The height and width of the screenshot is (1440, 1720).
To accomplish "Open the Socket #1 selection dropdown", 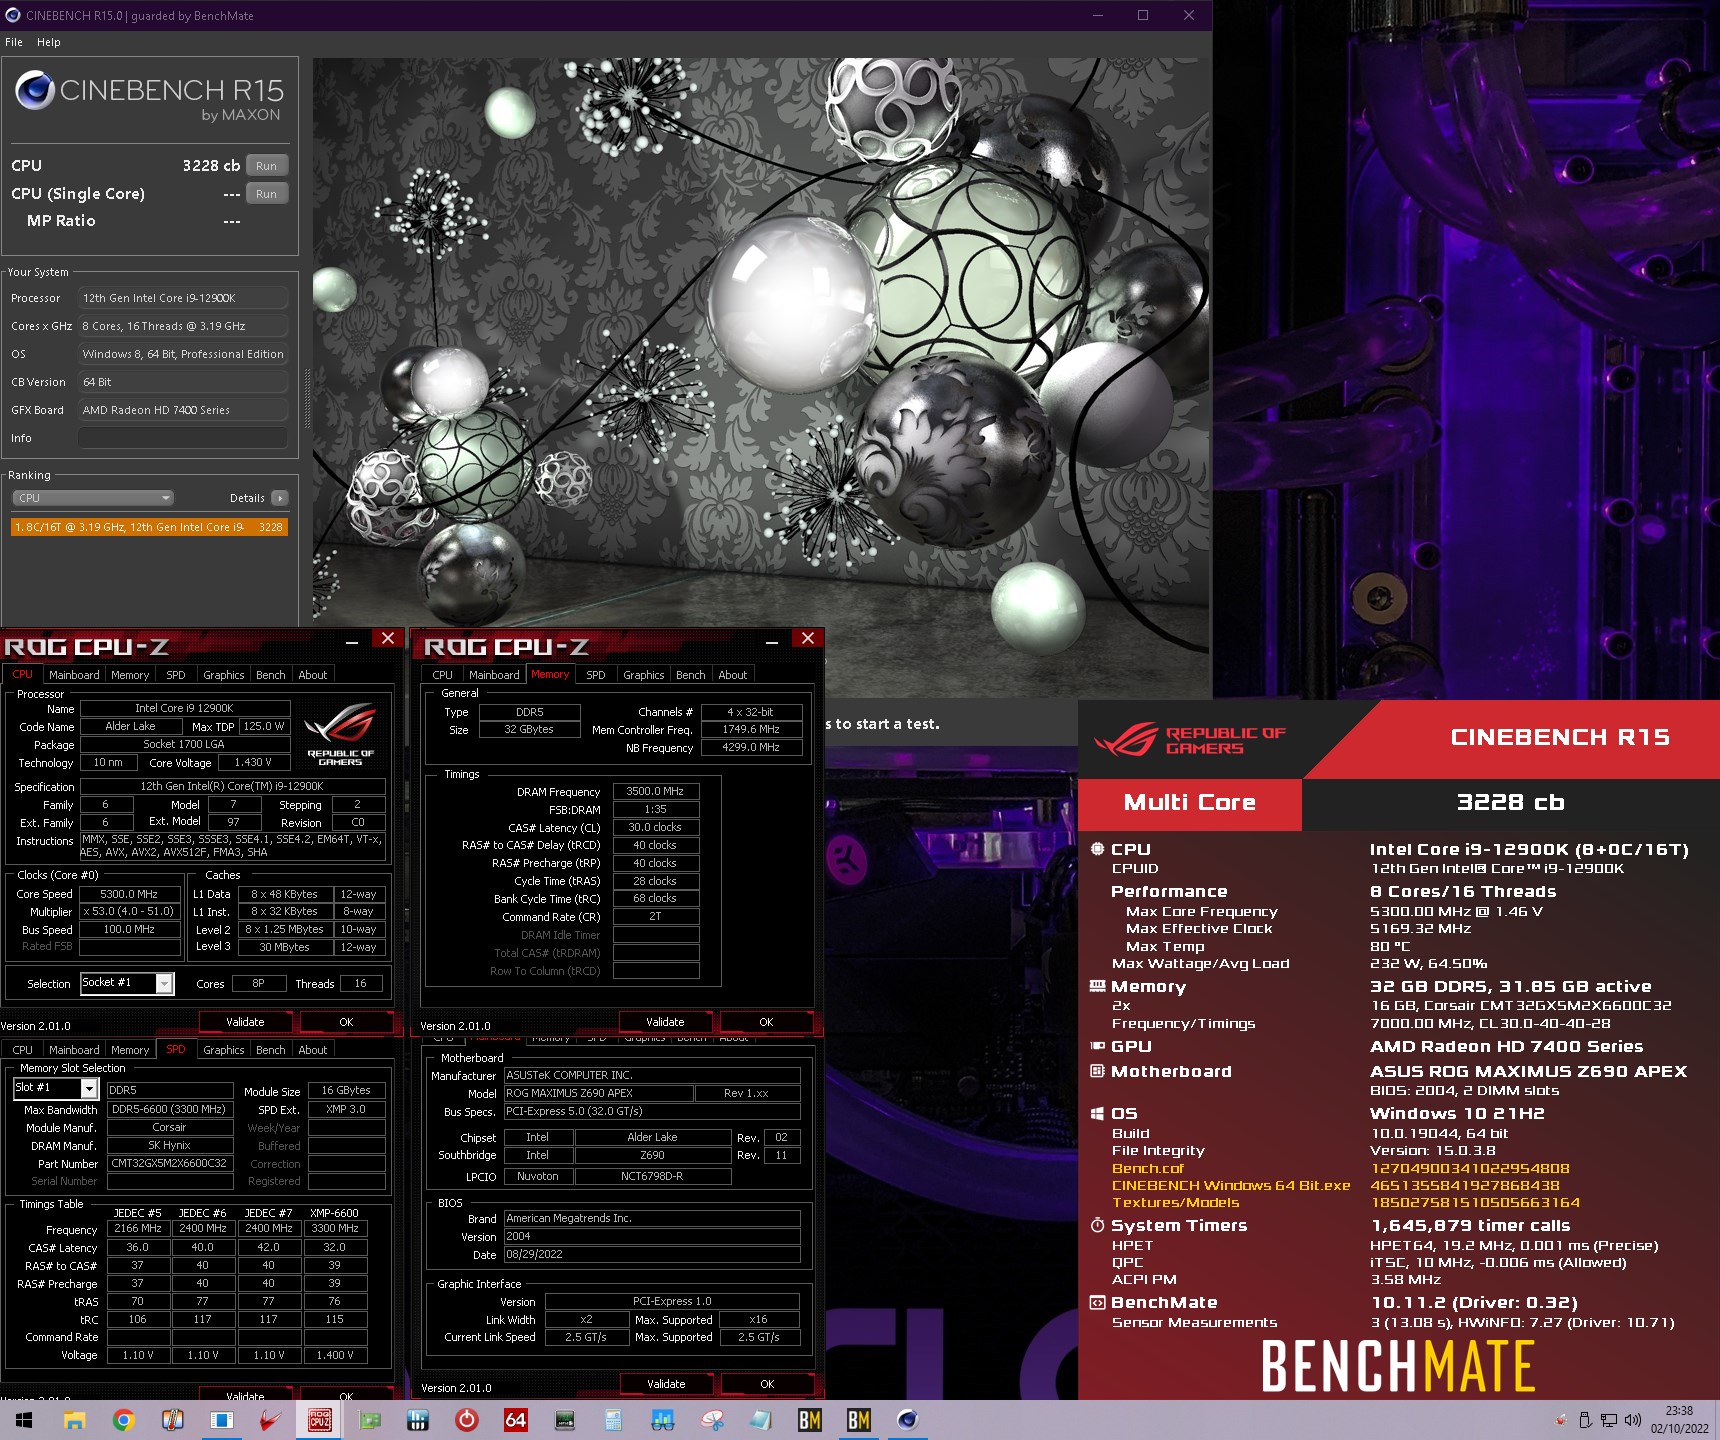I will click(x=127, y=983).
